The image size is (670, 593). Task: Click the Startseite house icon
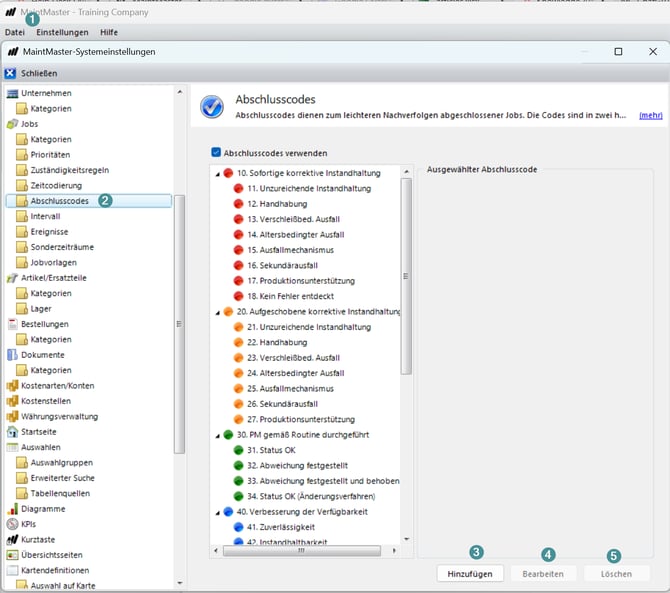[x=12, y=432]
